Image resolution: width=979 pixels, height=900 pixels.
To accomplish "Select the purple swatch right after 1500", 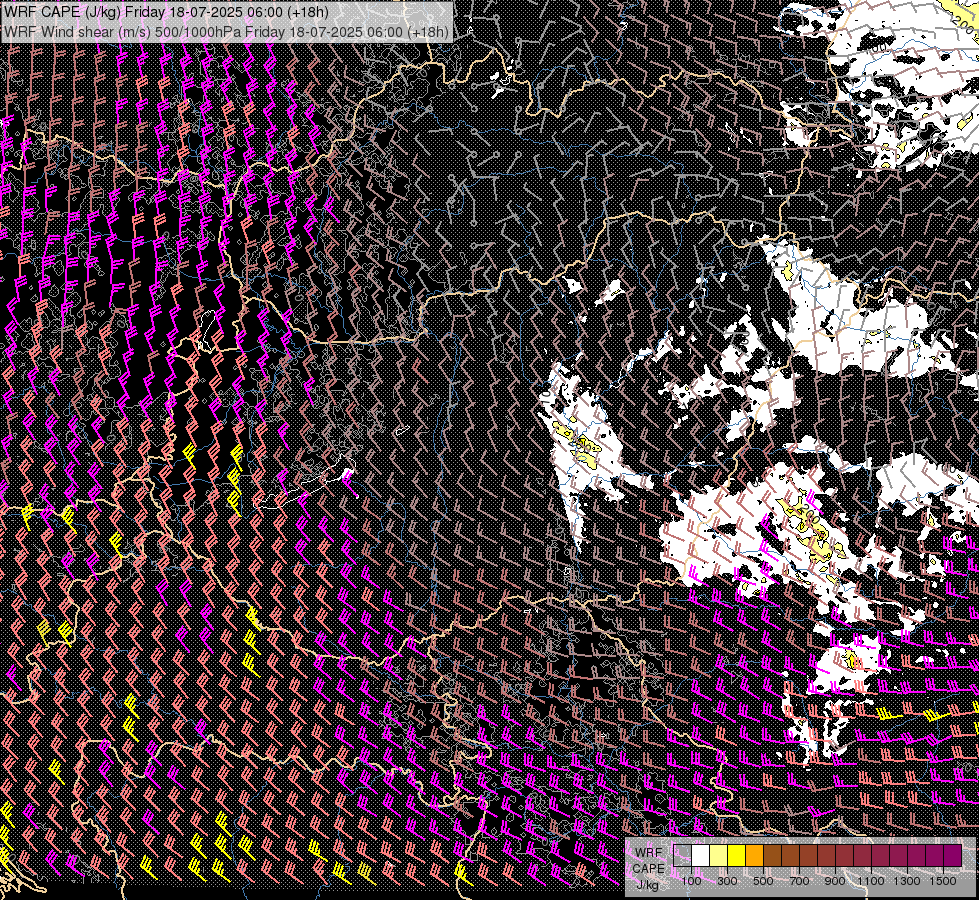I will point(953,855).
